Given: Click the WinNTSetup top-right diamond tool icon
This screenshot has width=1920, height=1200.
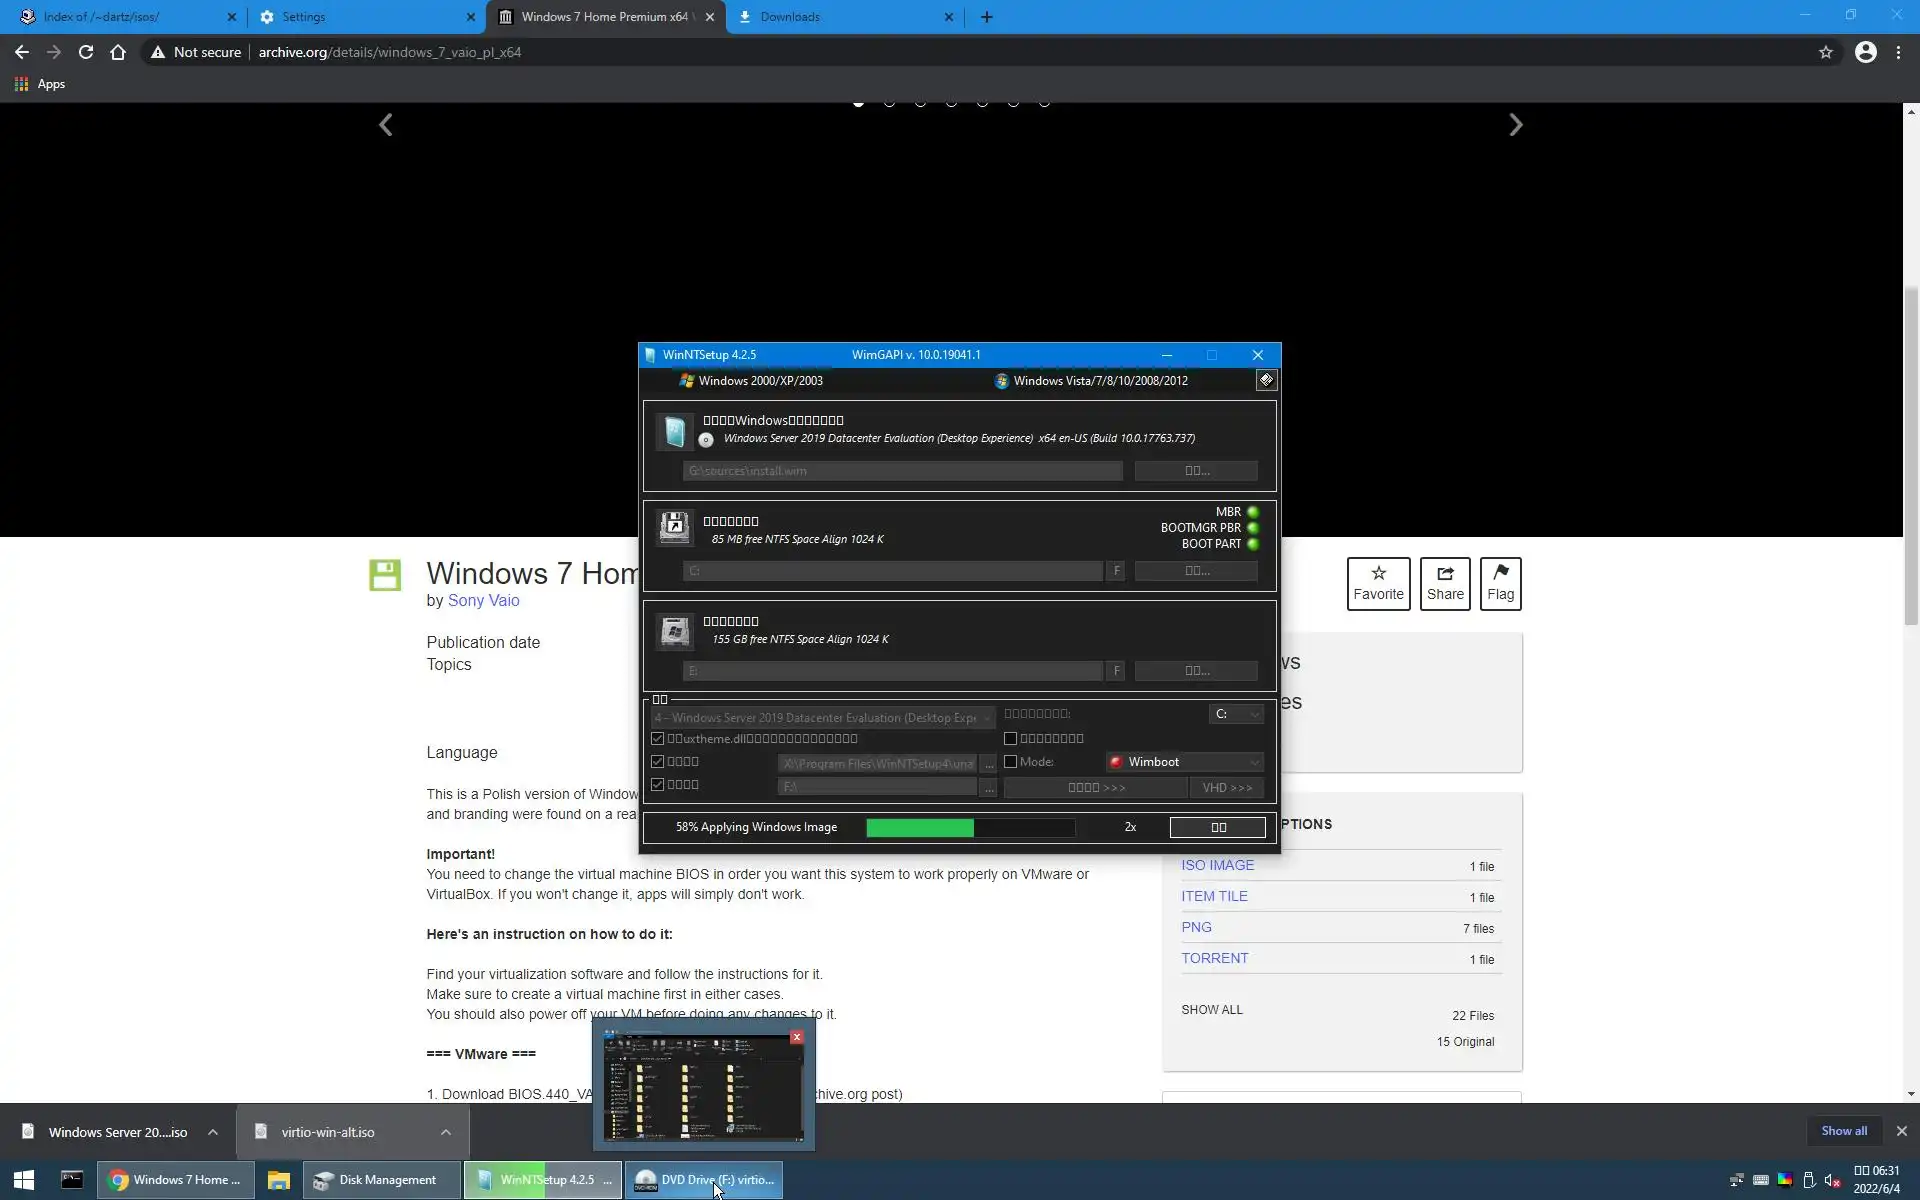Looking at the screenshot, I should coord(1266,380).
